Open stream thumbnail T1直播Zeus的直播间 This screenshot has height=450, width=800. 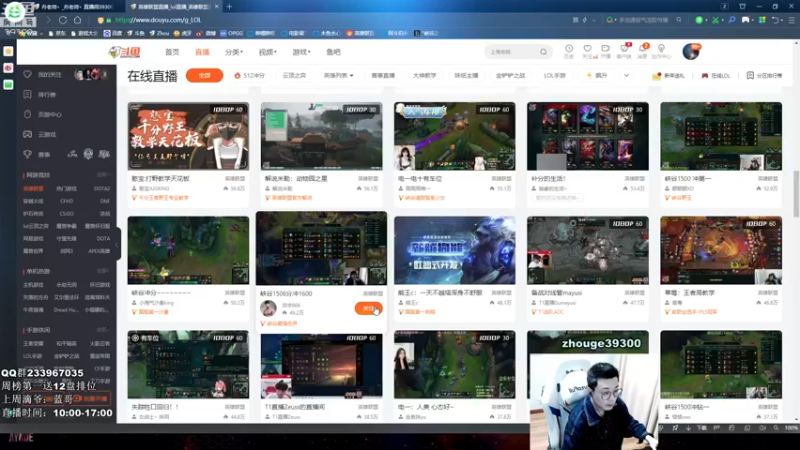(321, 364)
